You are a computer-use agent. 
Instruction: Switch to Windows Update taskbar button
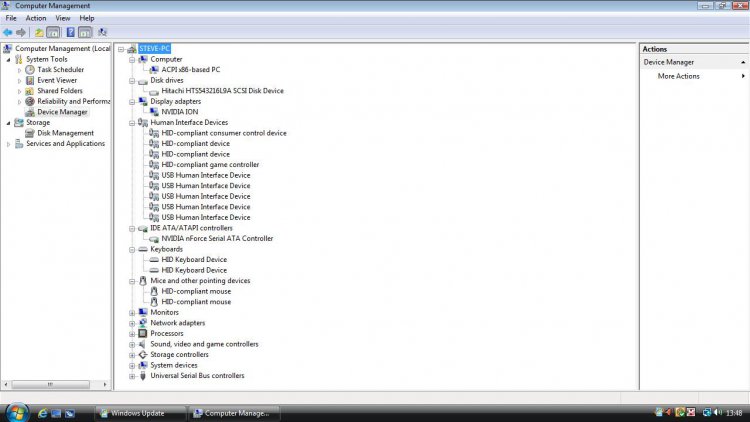[x=138, y=412]
